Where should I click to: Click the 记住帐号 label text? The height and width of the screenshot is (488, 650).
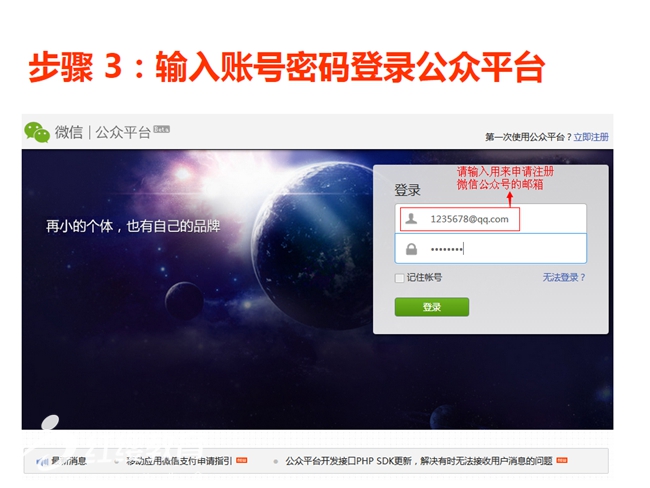(424, 277)
